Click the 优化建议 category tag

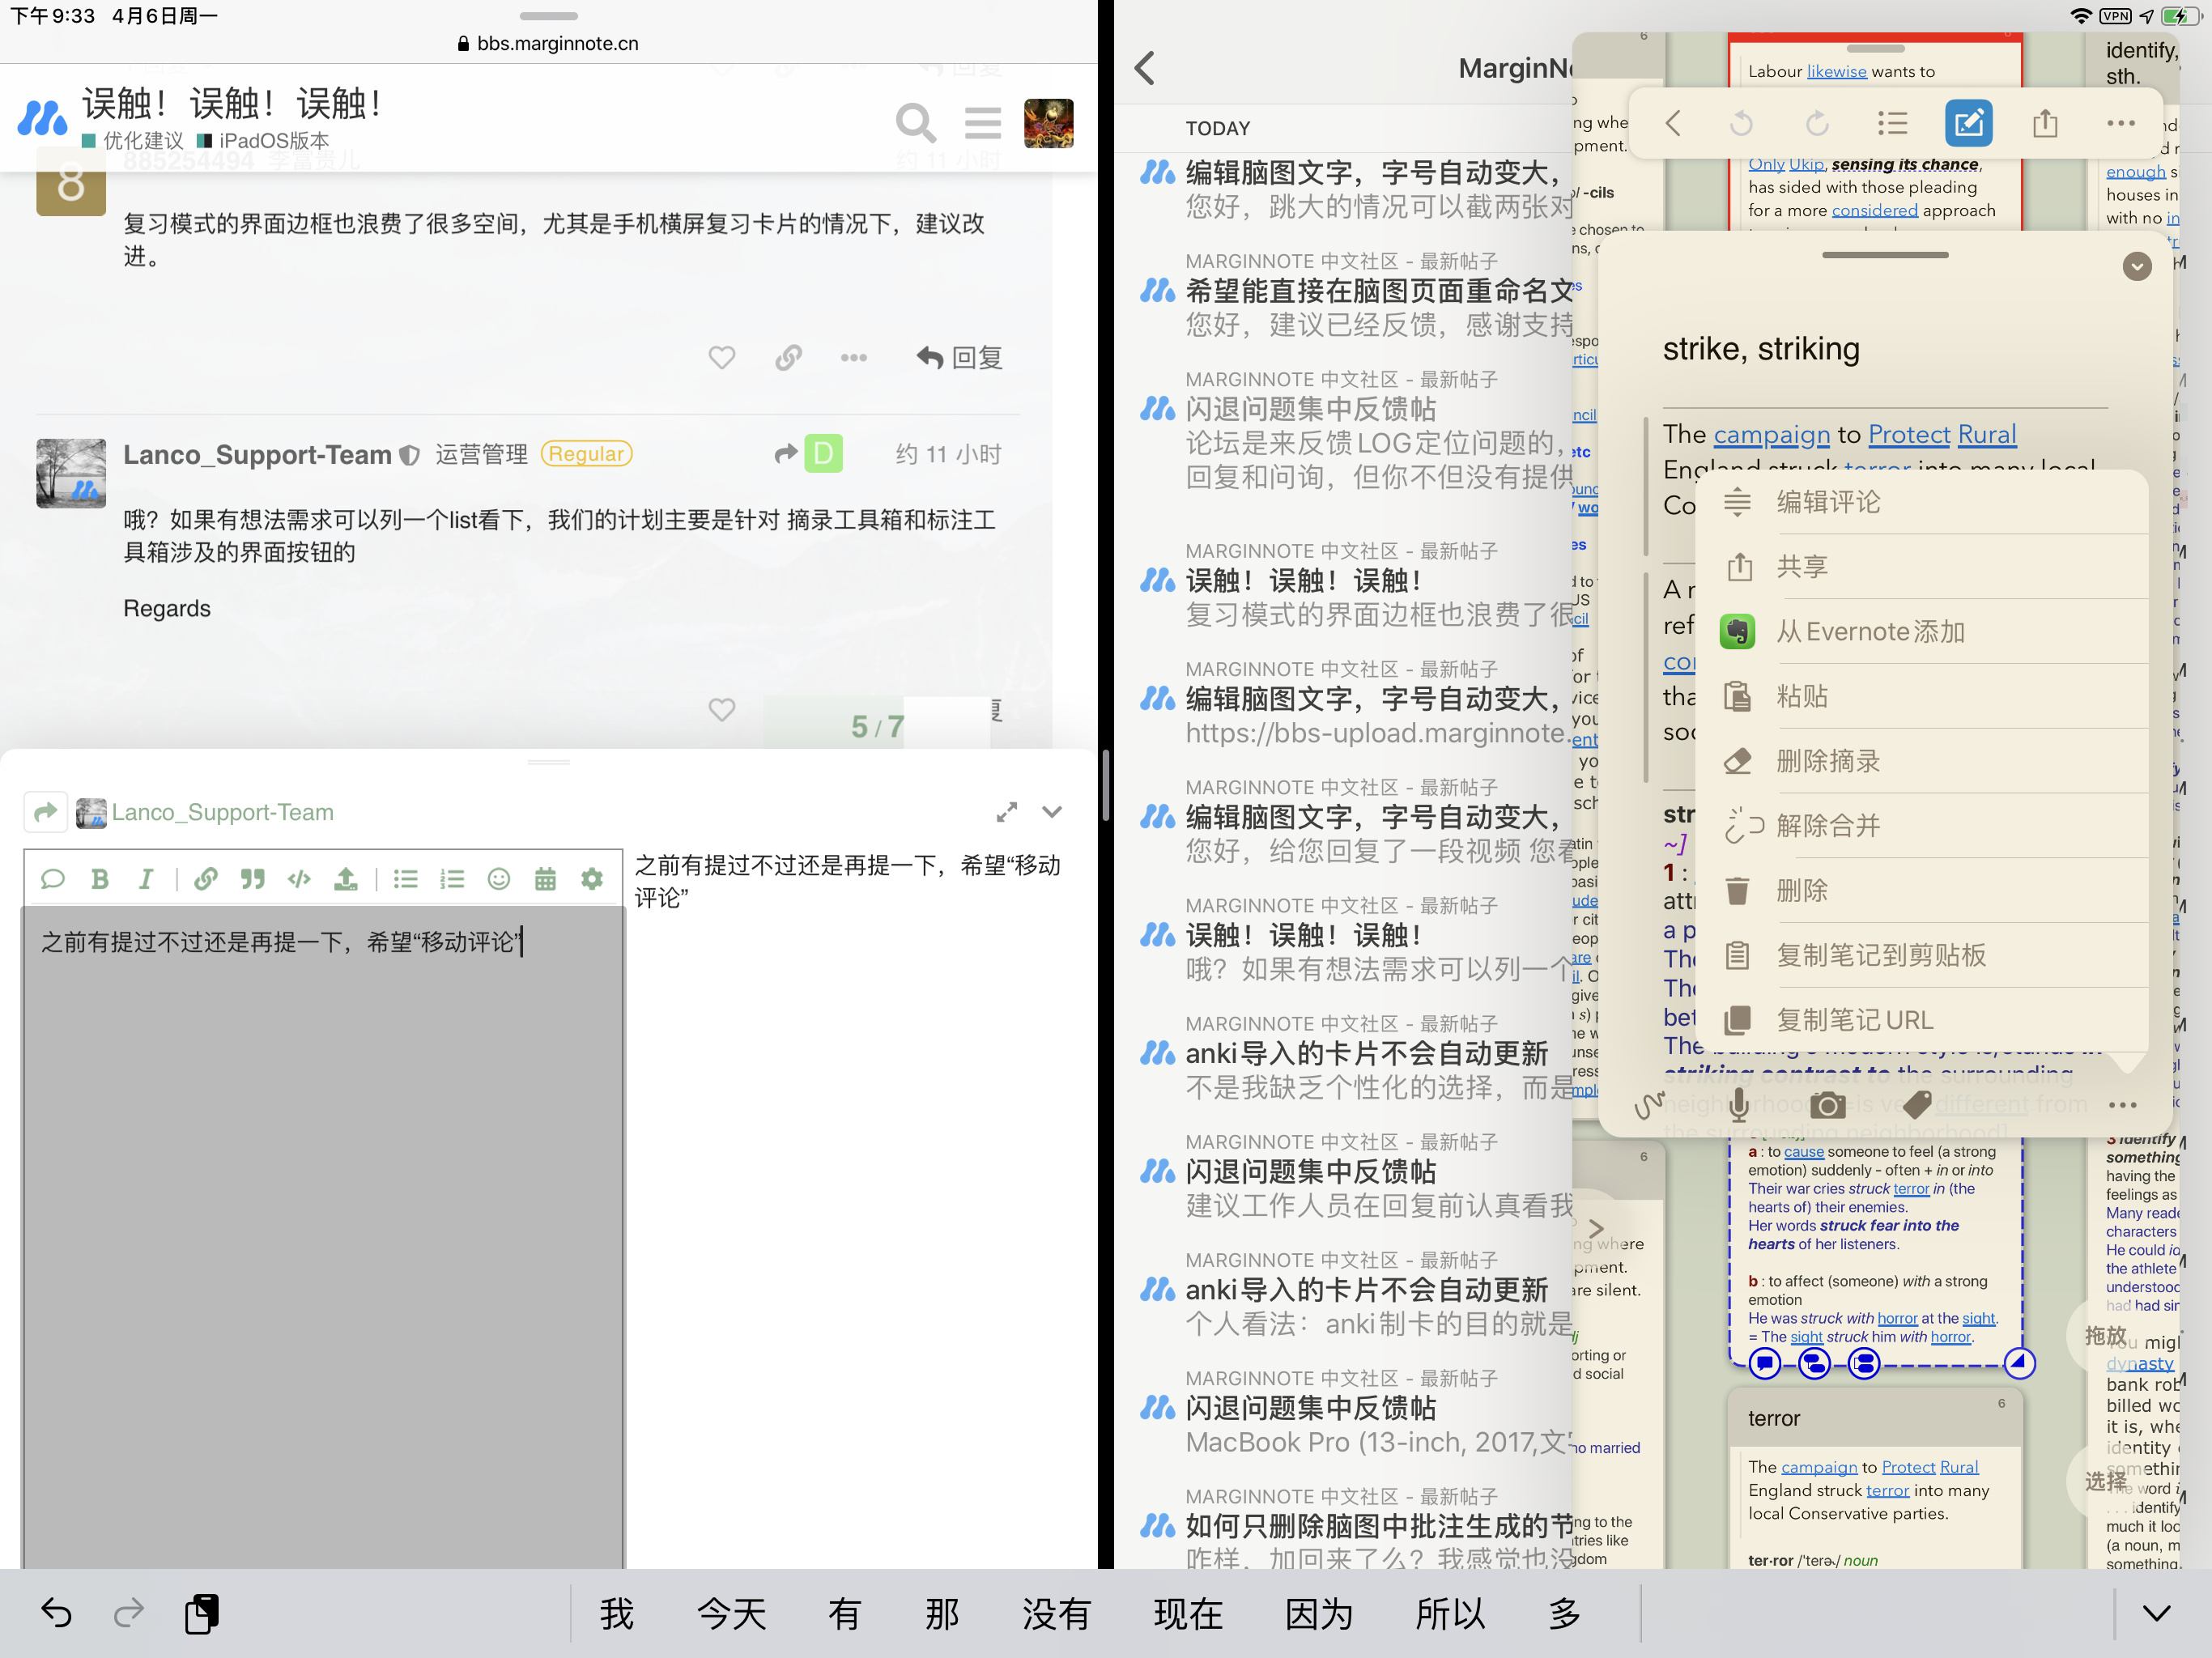[x=133, y=141]
